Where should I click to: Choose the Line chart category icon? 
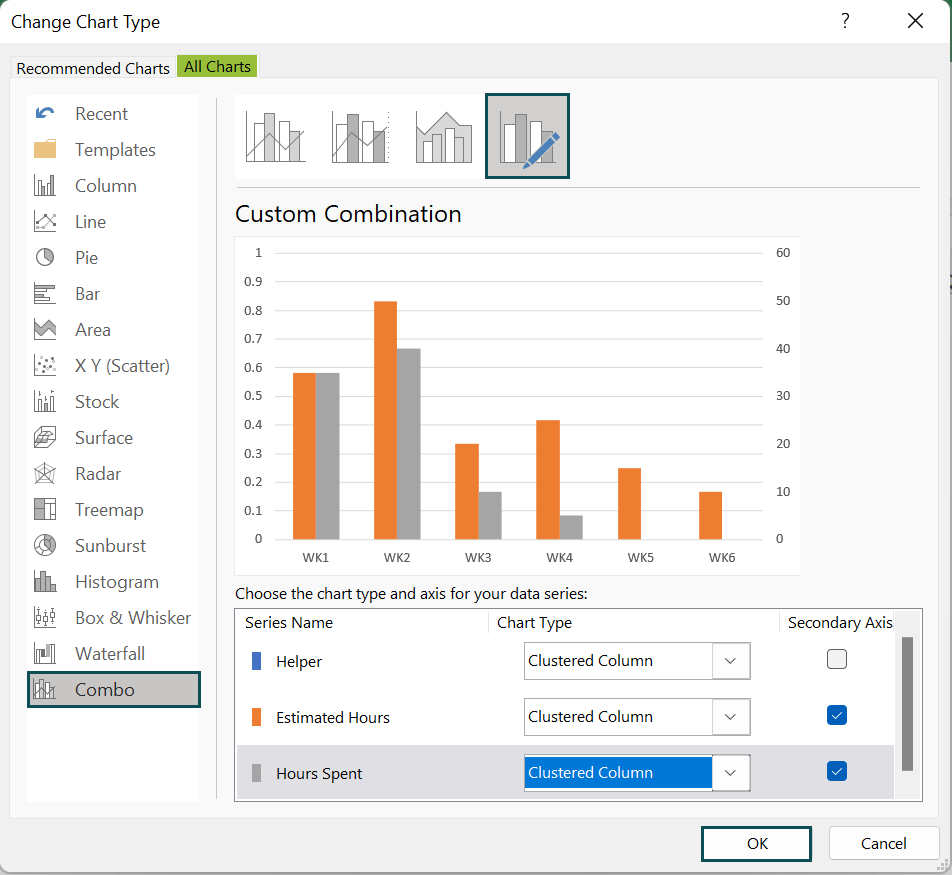45,222
